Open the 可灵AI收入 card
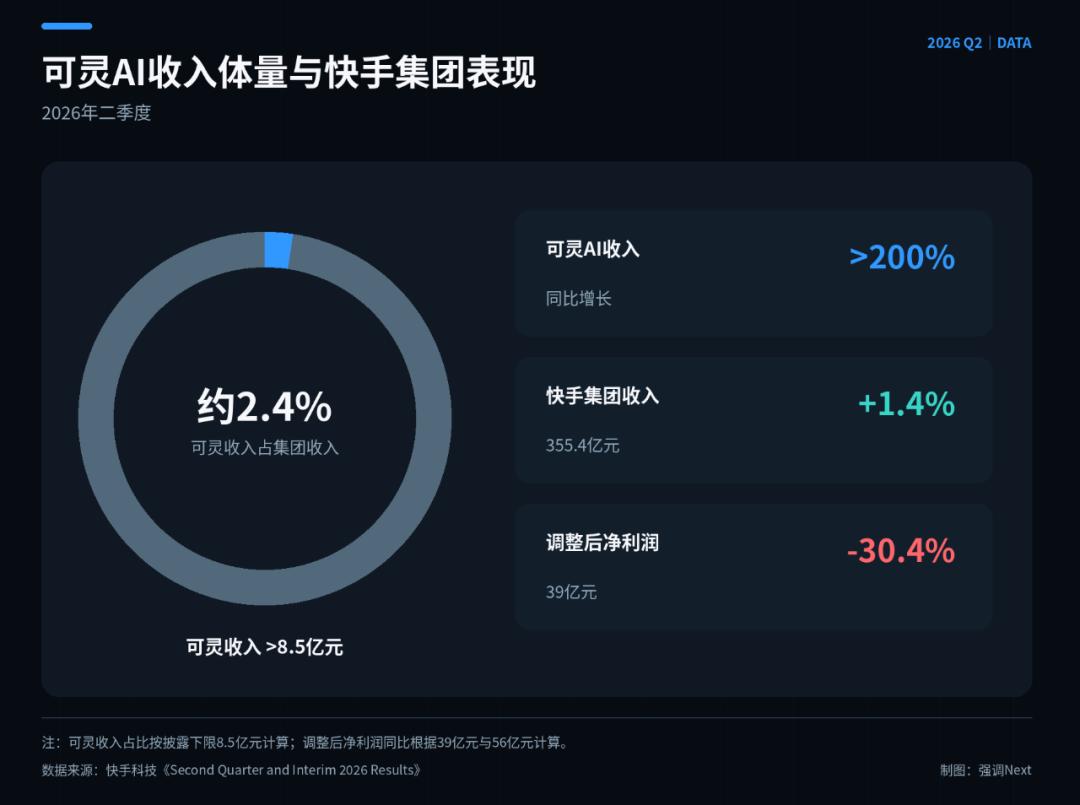Viewport: 1080px width, 805px height. [754, 273]
